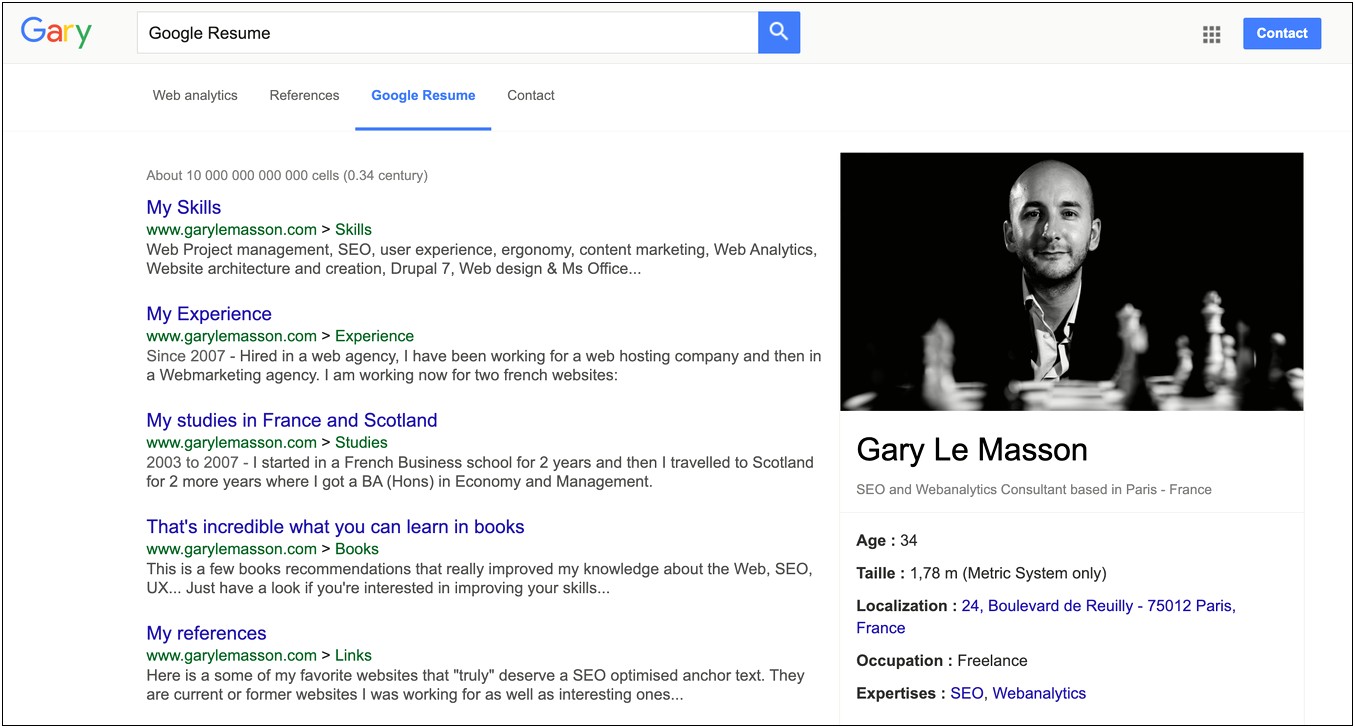
Task: Click the About 10 000 000 000 000 cells text
Action: tap(287, 175)
